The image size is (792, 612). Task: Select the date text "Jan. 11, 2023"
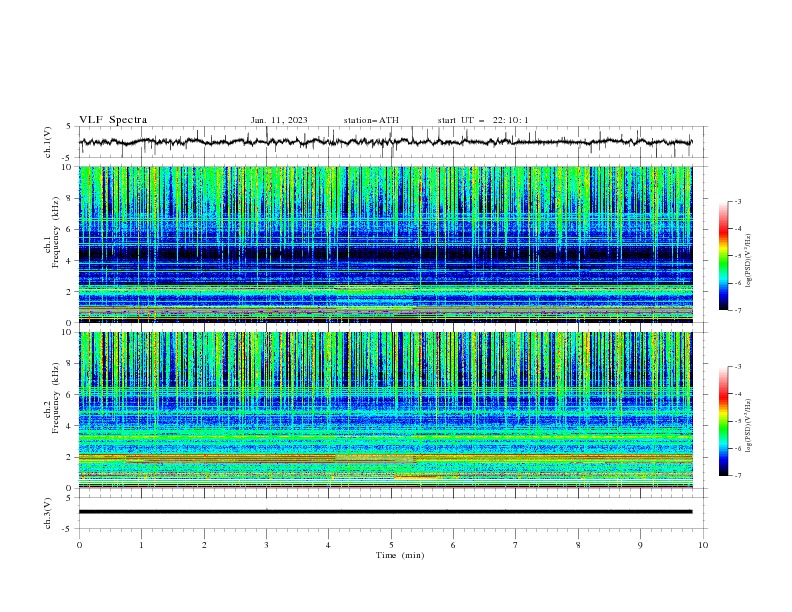279,120
